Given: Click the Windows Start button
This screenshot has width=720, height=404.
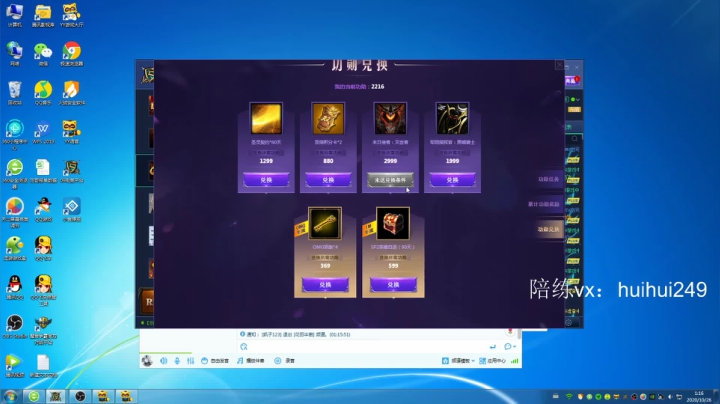Looking at the screenshot, I should click(x=10, y=396).
